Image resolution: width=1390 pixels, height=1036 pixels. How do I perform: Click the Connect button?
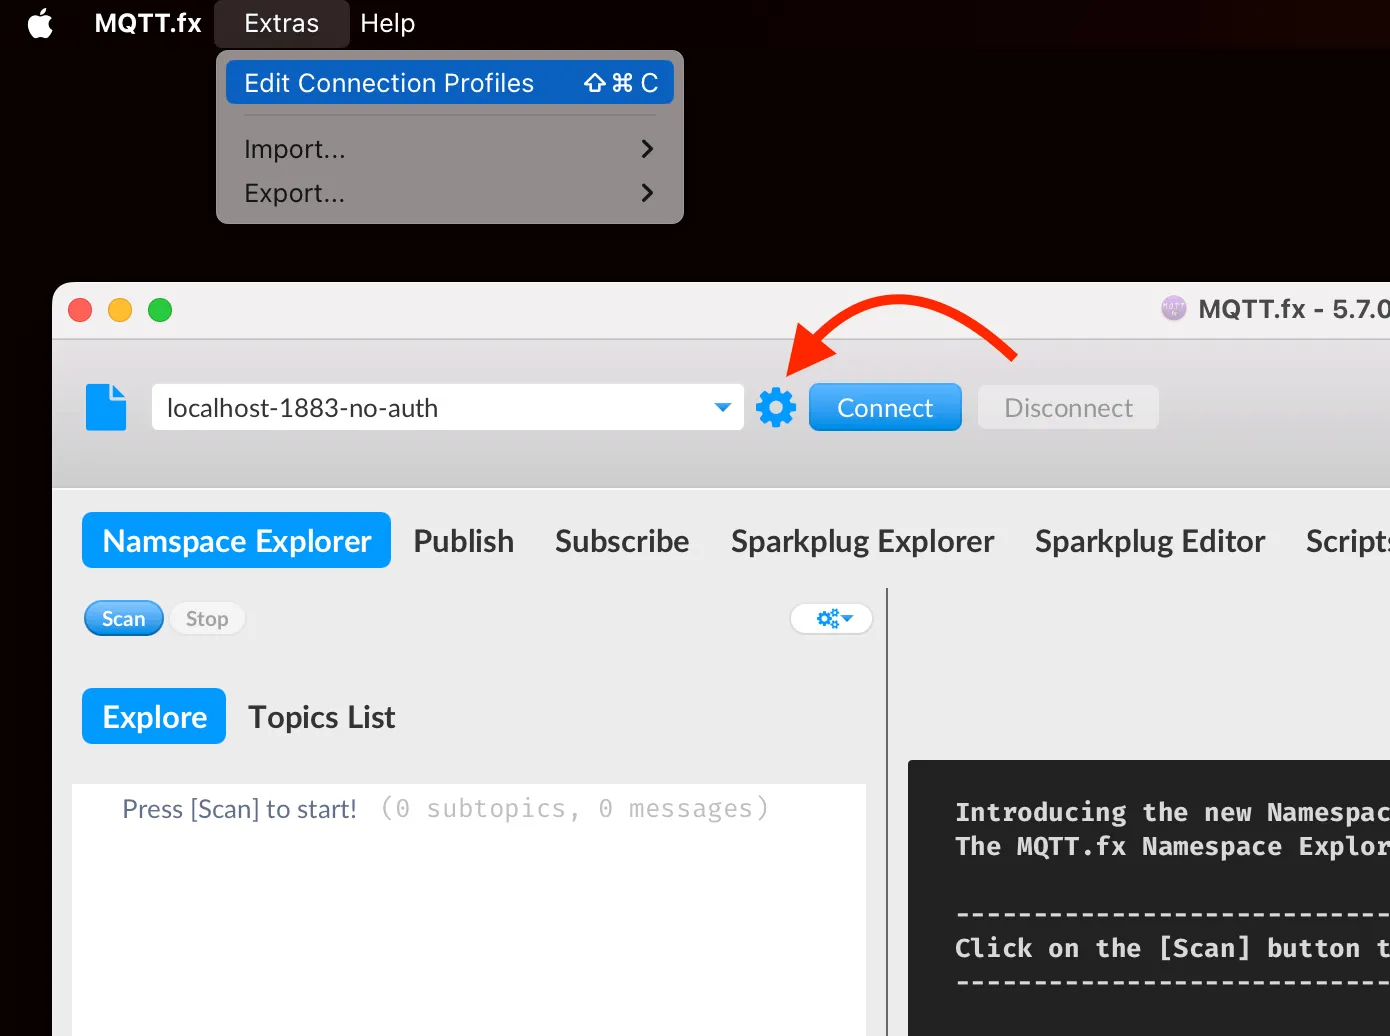point(885,408)
